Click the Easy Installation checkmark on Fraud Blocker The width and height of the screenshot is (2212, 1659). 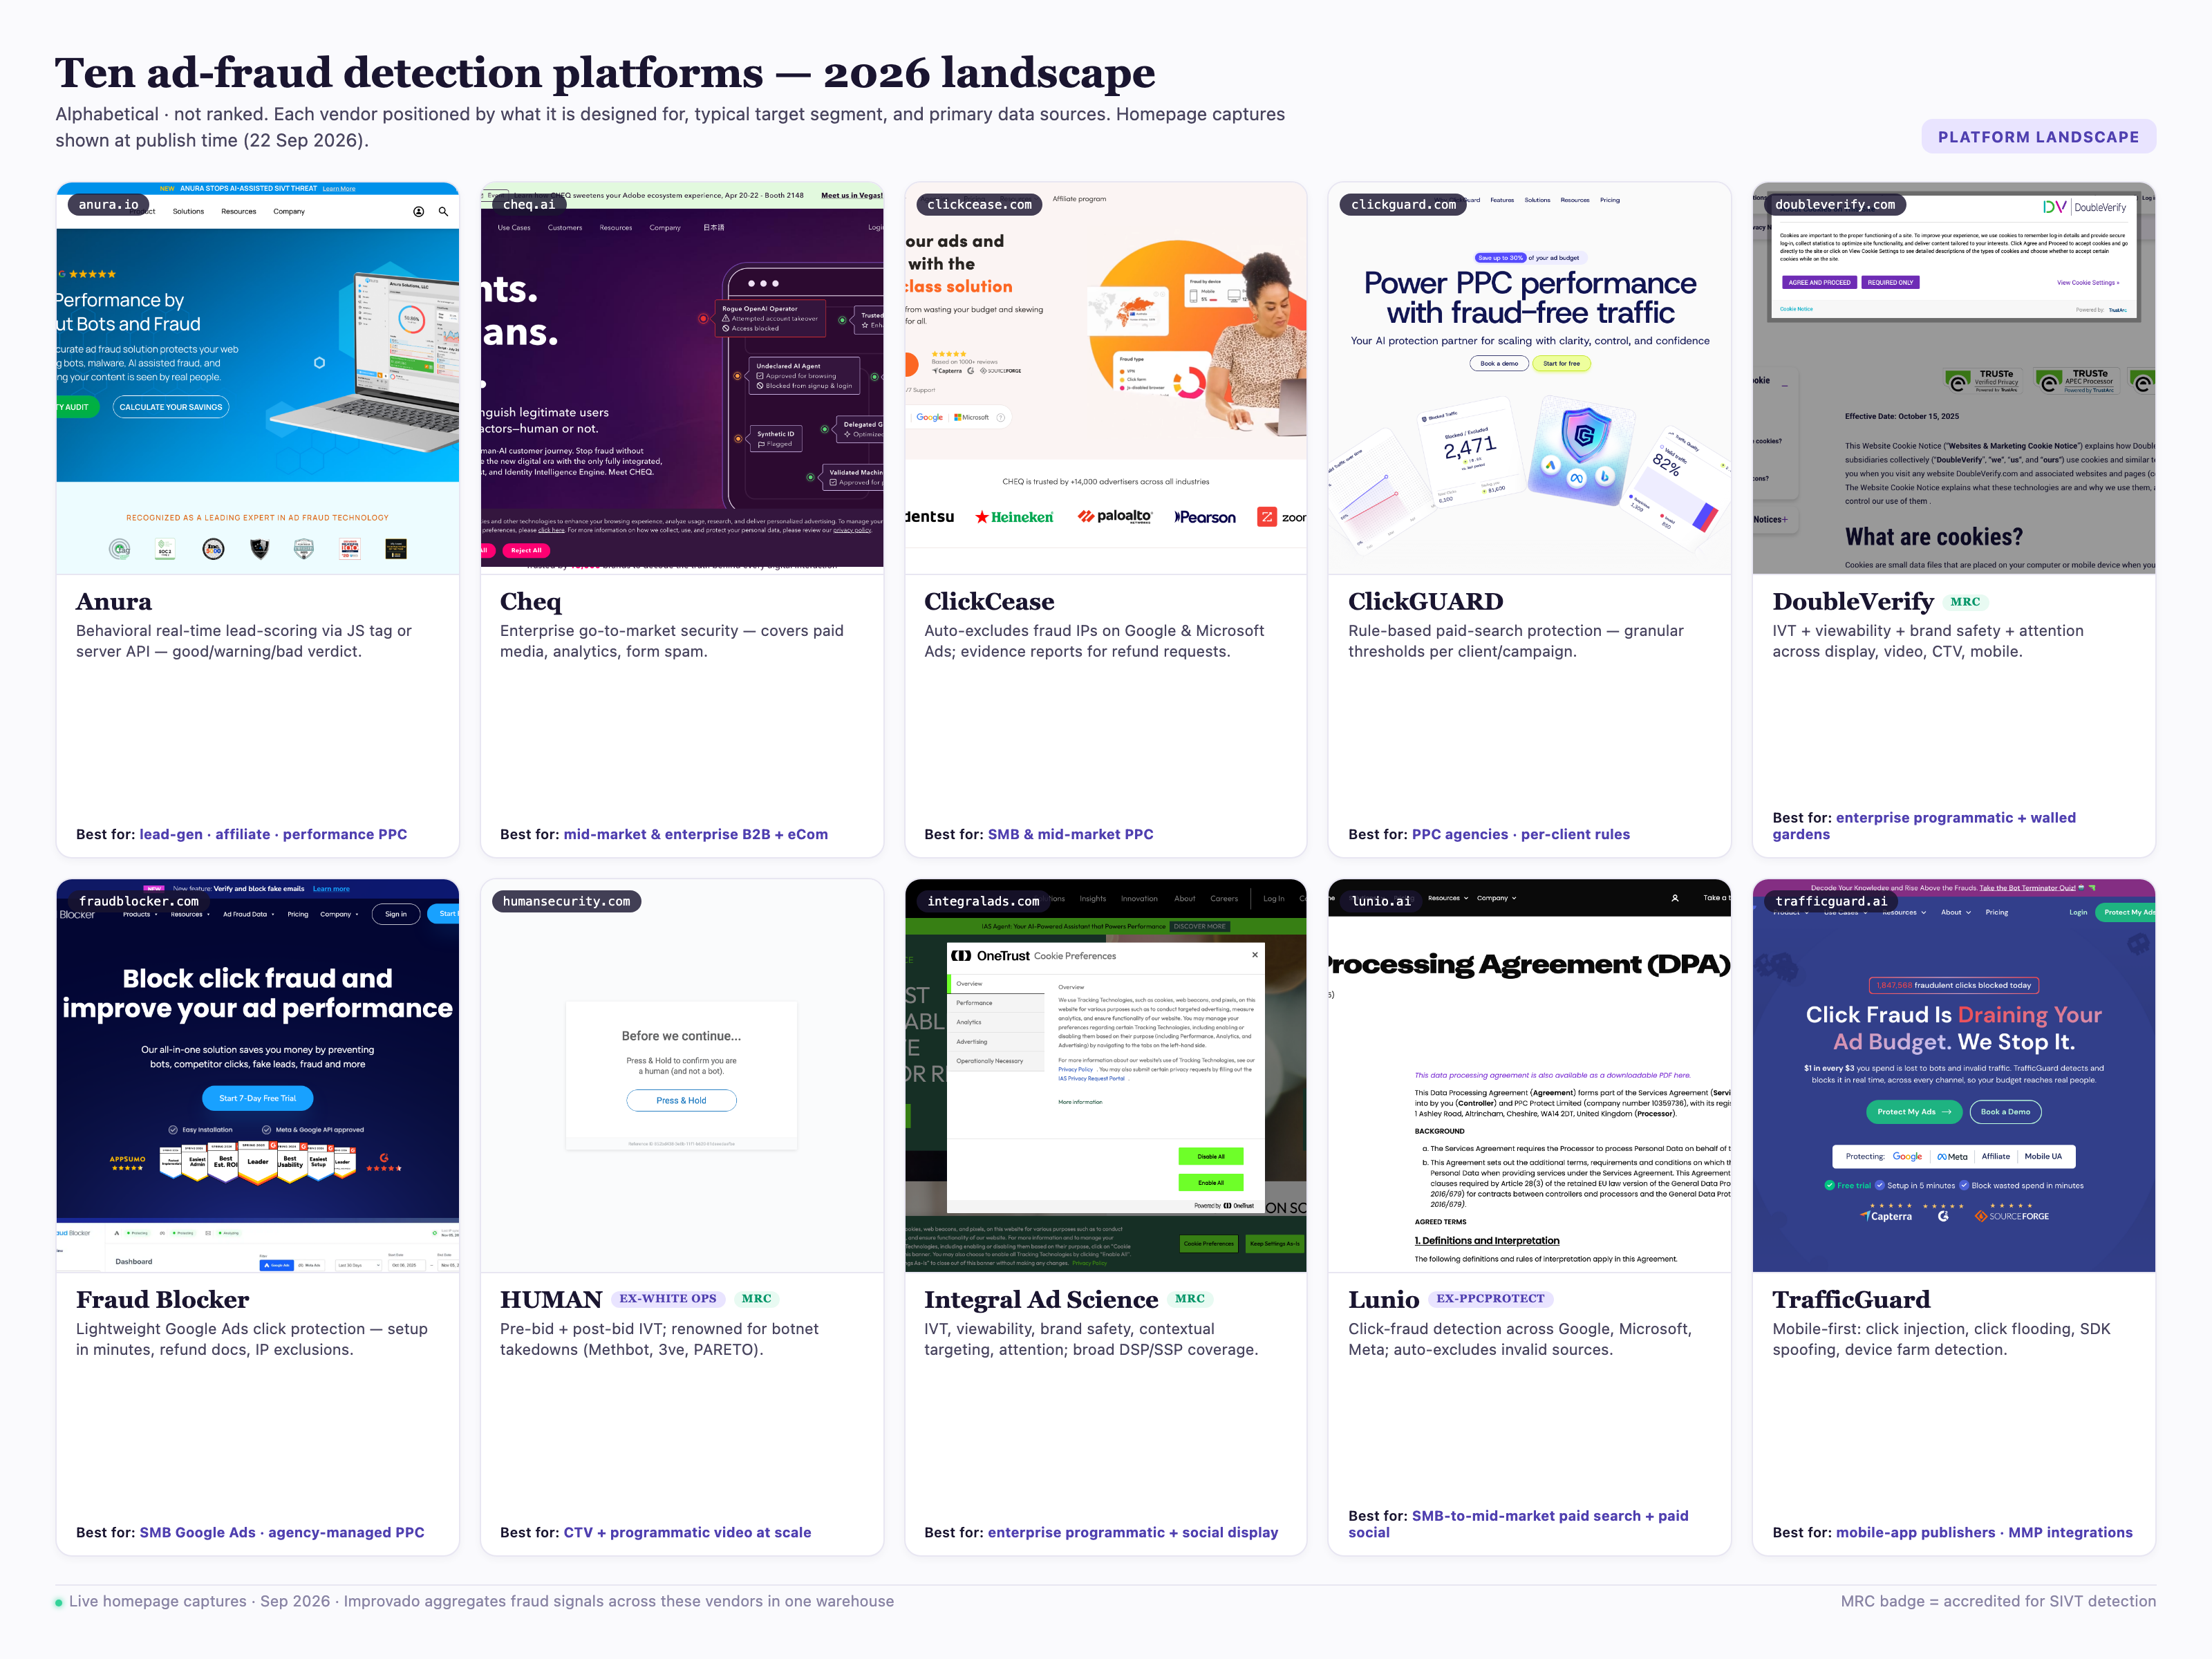(173, 1130)
